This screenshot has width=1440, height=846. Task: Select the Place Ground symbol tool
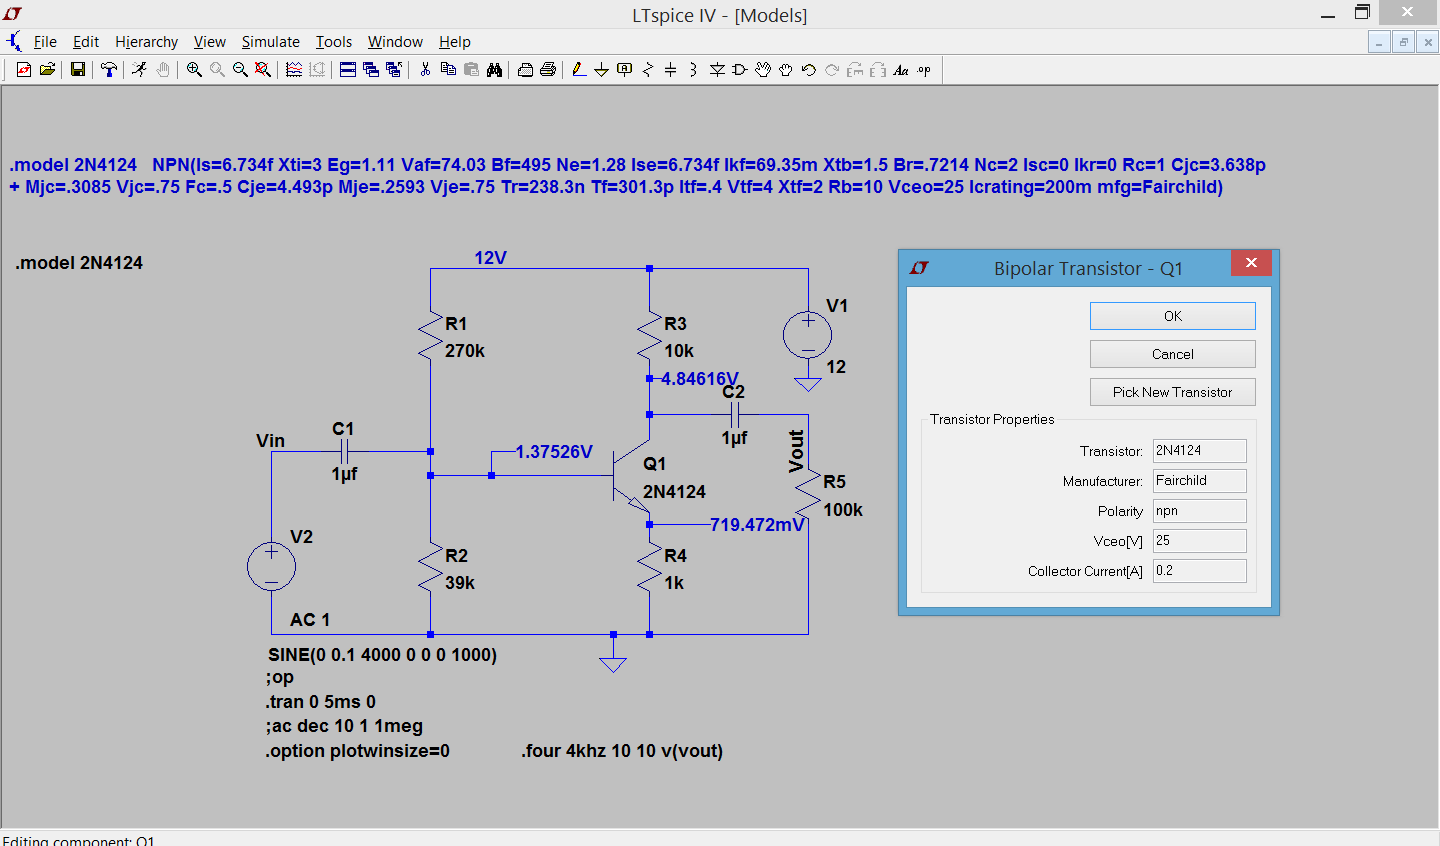coord(601,70)
